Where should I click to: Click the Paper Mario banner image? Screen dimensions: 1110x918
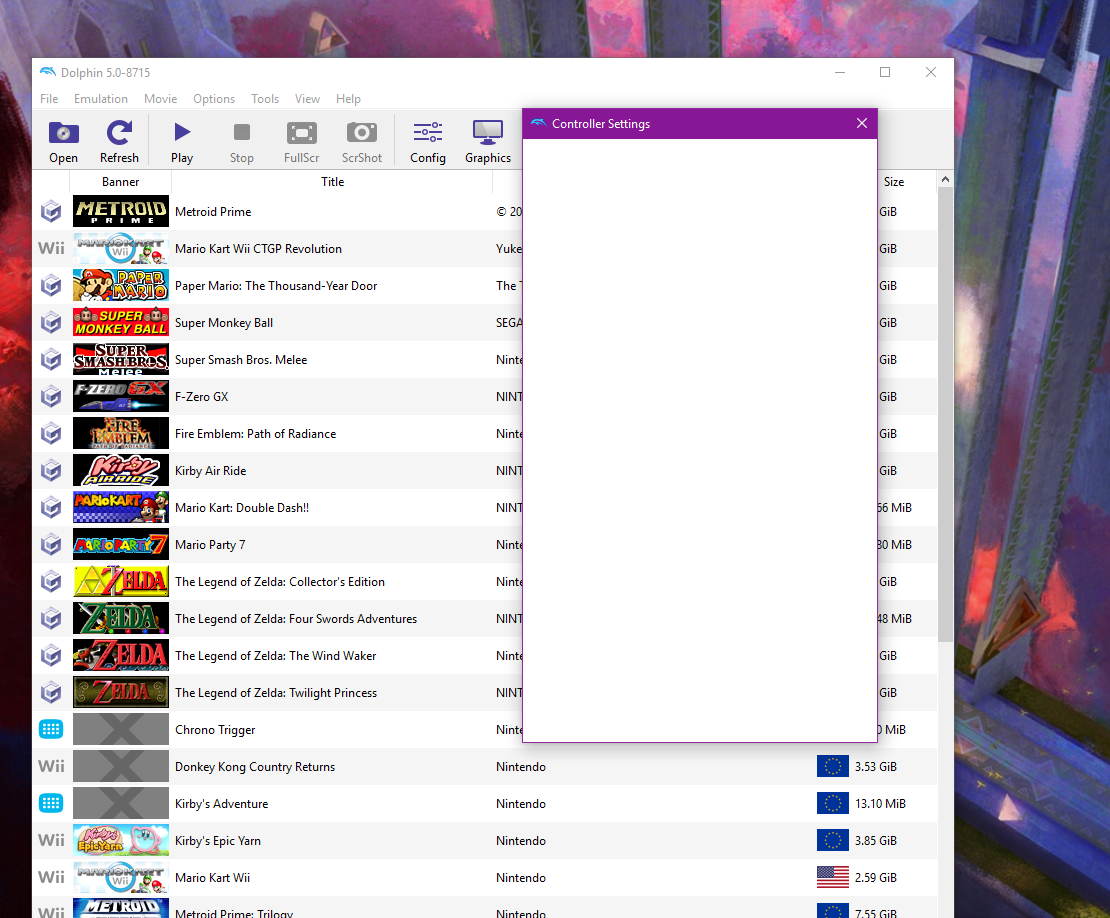[121, 285]
